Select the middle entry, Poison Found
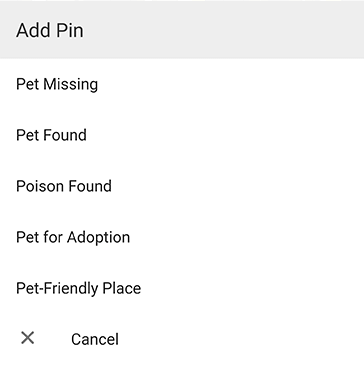The height and width of the screenshot is (367, 364). (182, 186)
